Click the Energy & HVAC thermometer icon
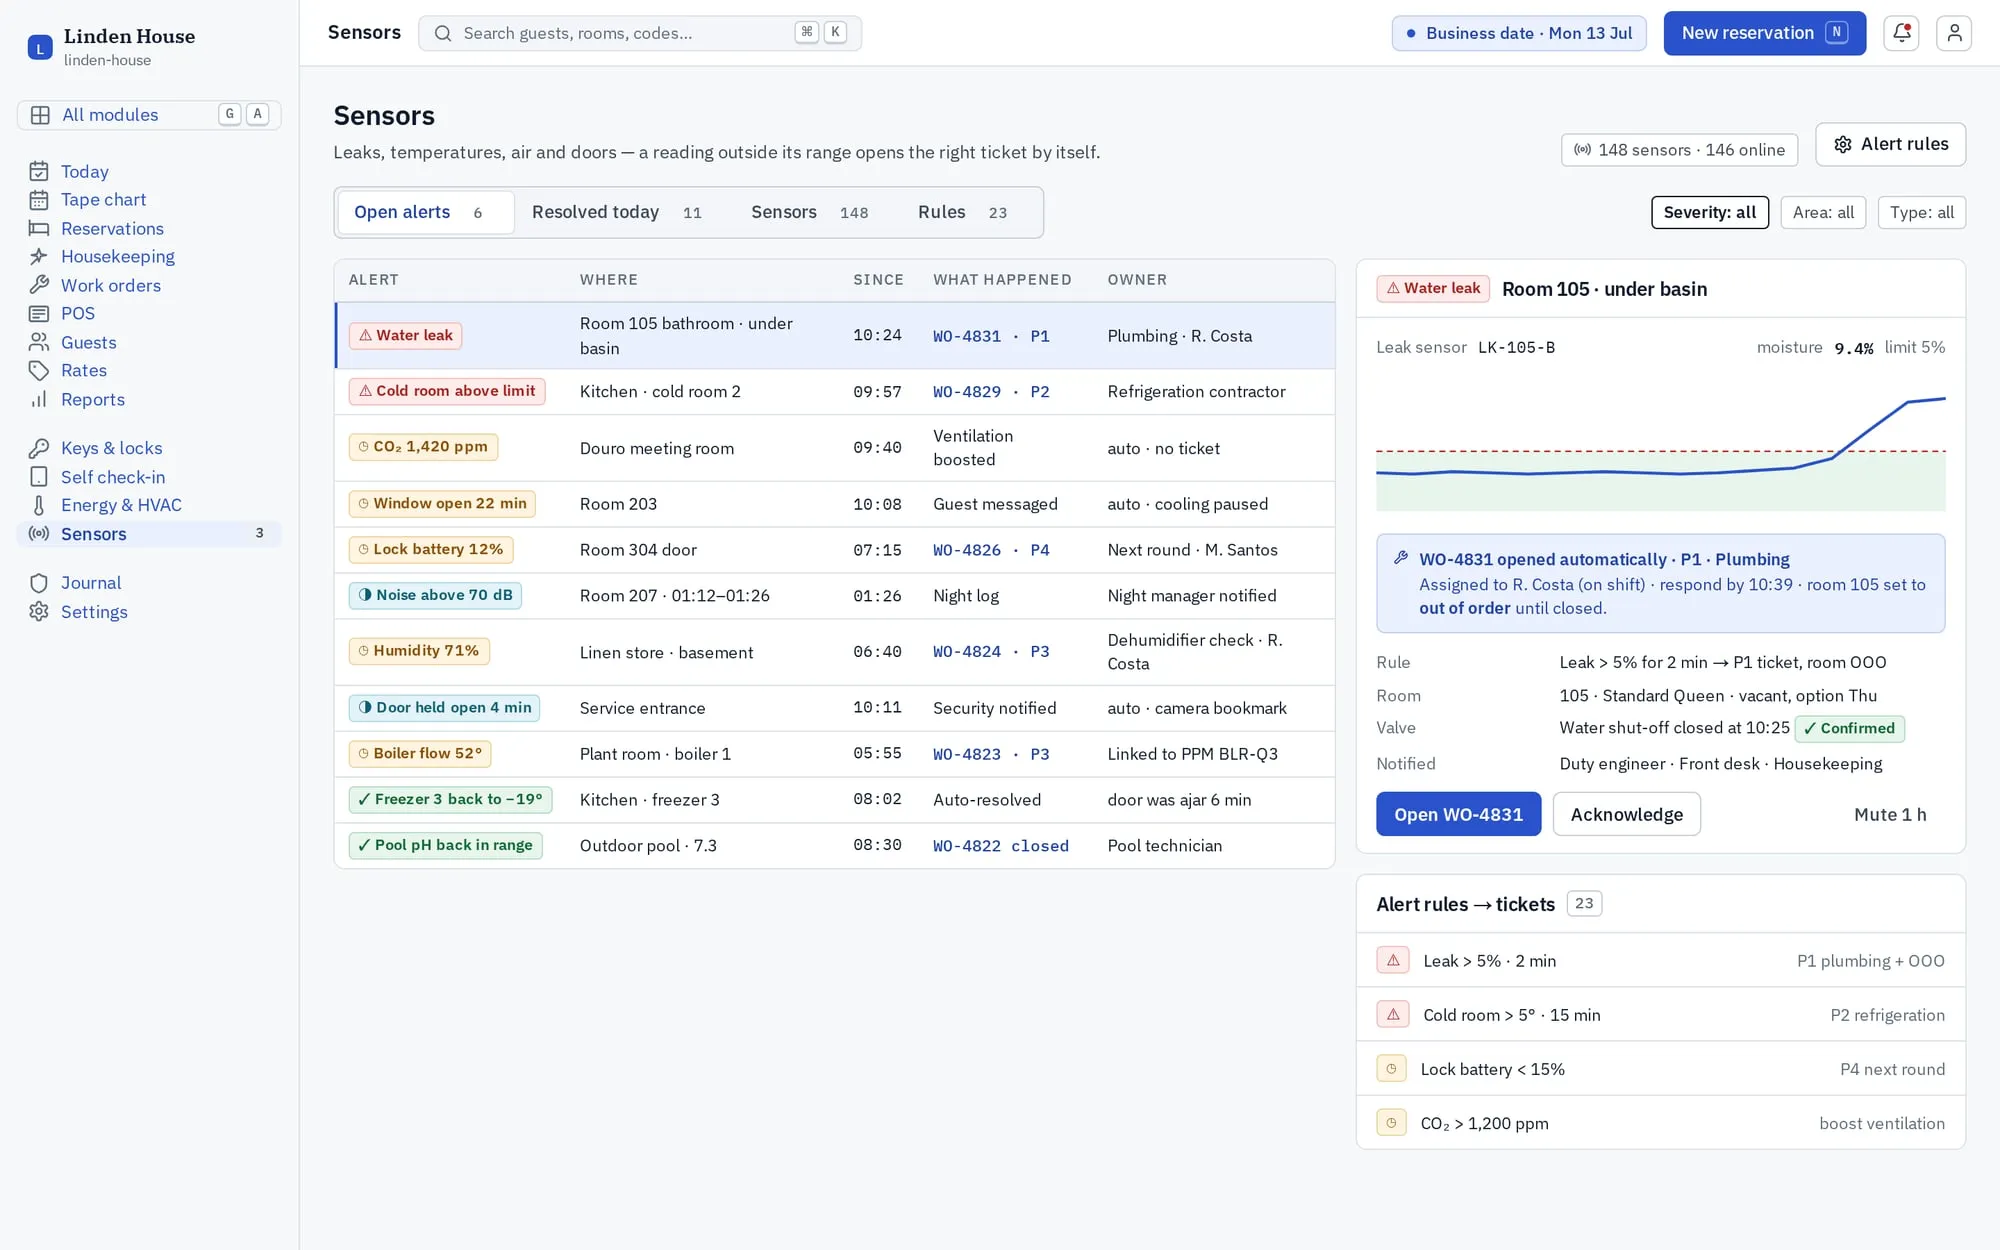Viewport: 2000px width, 1250px height. (39, 505)
